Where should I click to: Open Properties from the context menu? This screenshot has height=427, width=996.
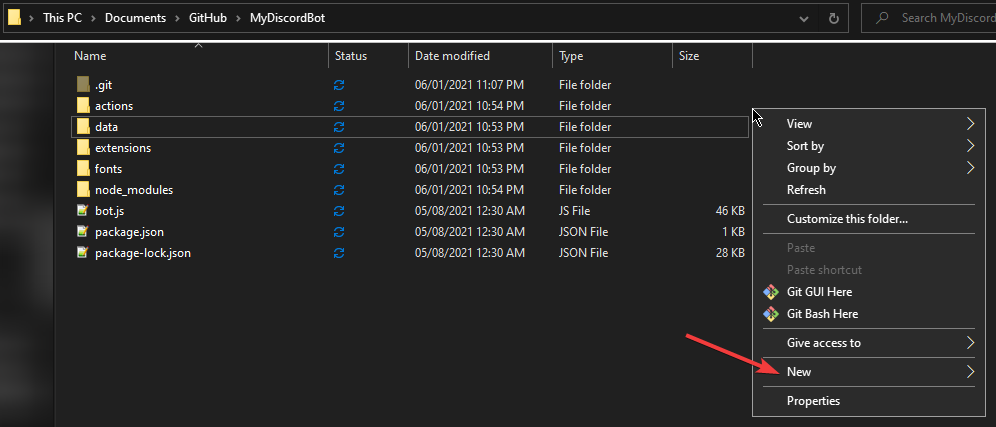(813, 401)
